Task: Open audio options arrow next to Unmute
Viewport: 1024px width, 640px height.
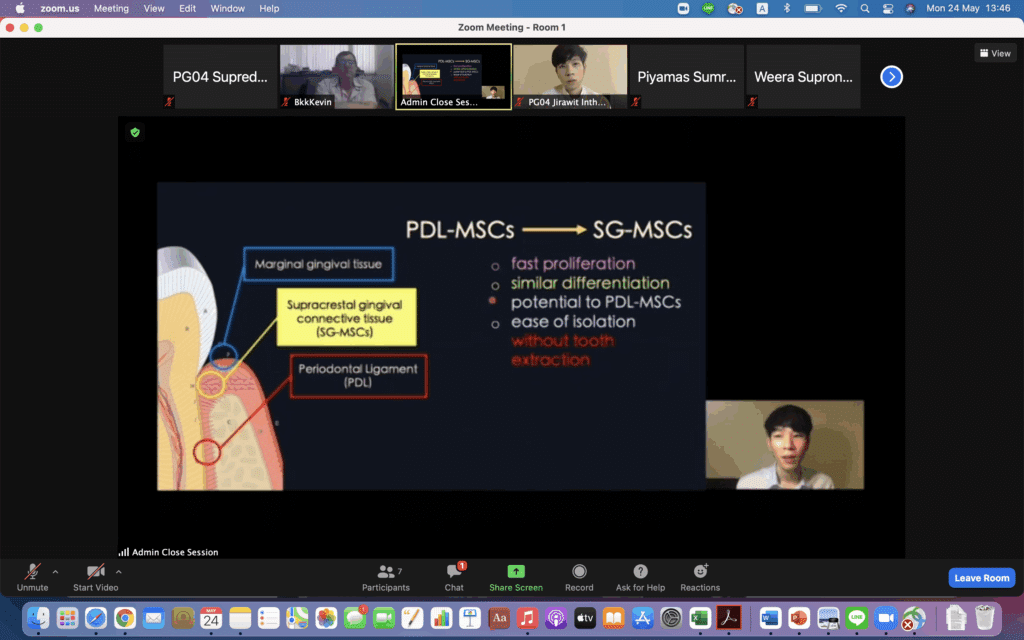Action: [56, 572]
